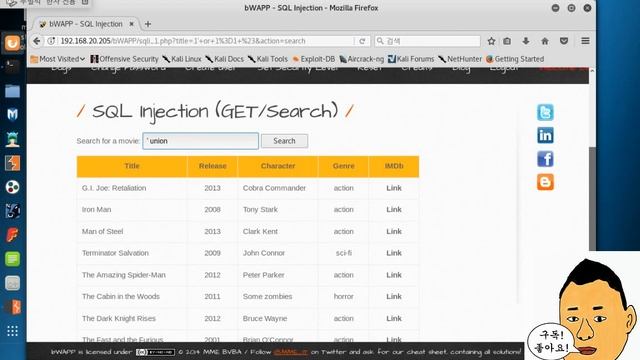Viewport: 640px width, 360px height.
Task: Click the Creative Commons license badge
Action: click(x=155, y=352)
